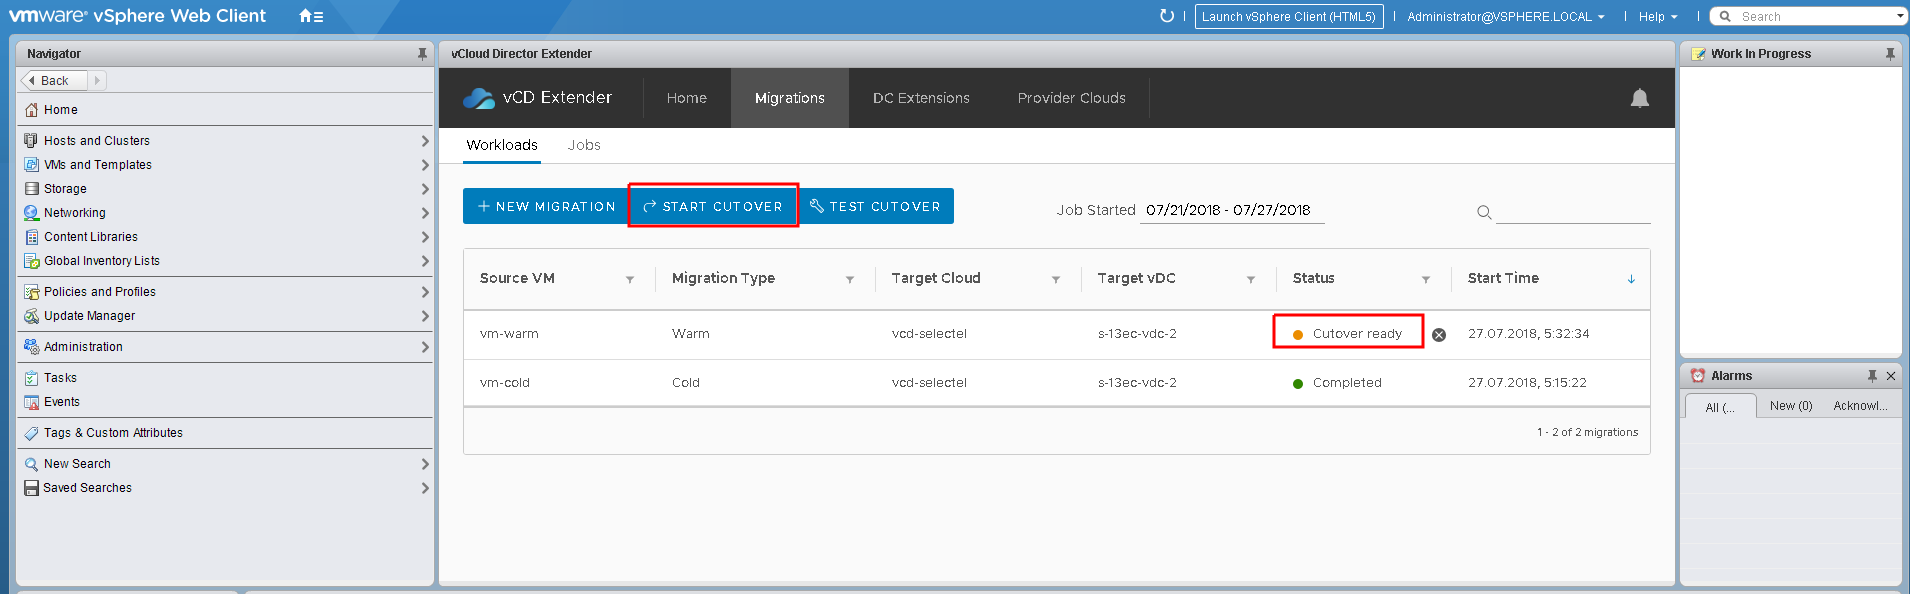1910x594 pixels.
Task: Click the START CUTOVER button
Action: 713,206
